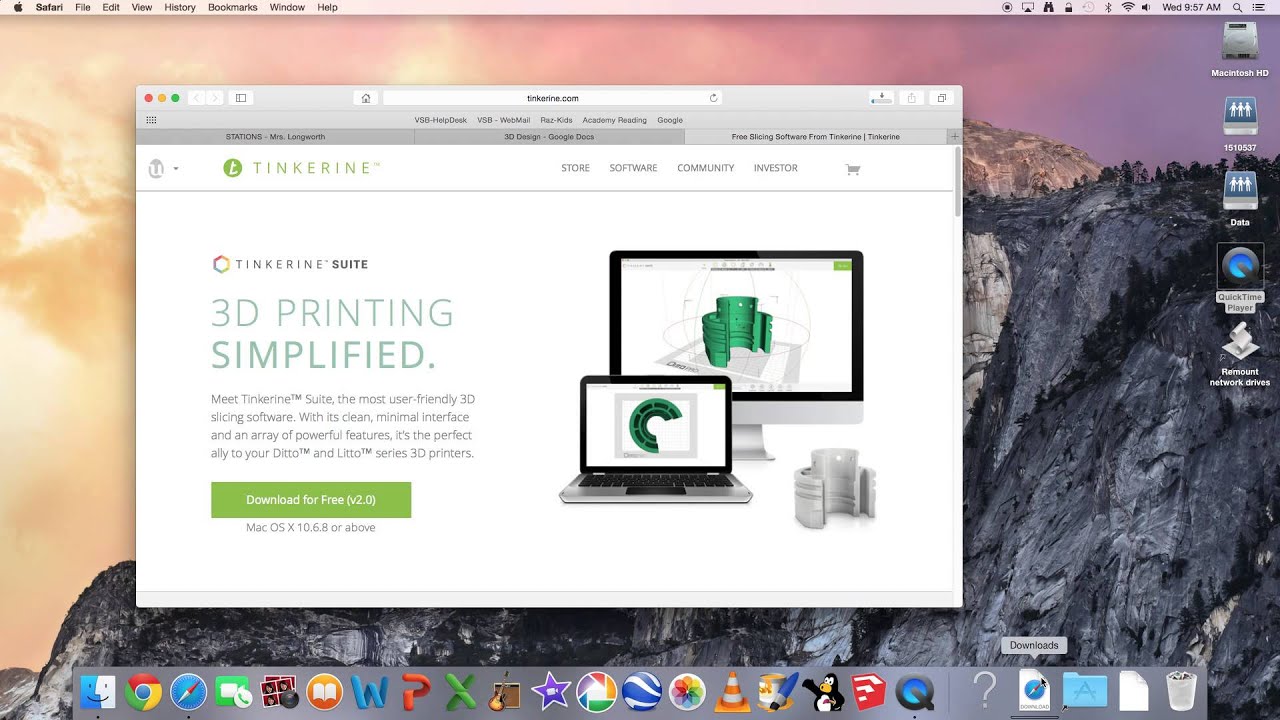Go to the home page via house icon
This screenshot has height=720, width=1280.
(x=366, y=98)
